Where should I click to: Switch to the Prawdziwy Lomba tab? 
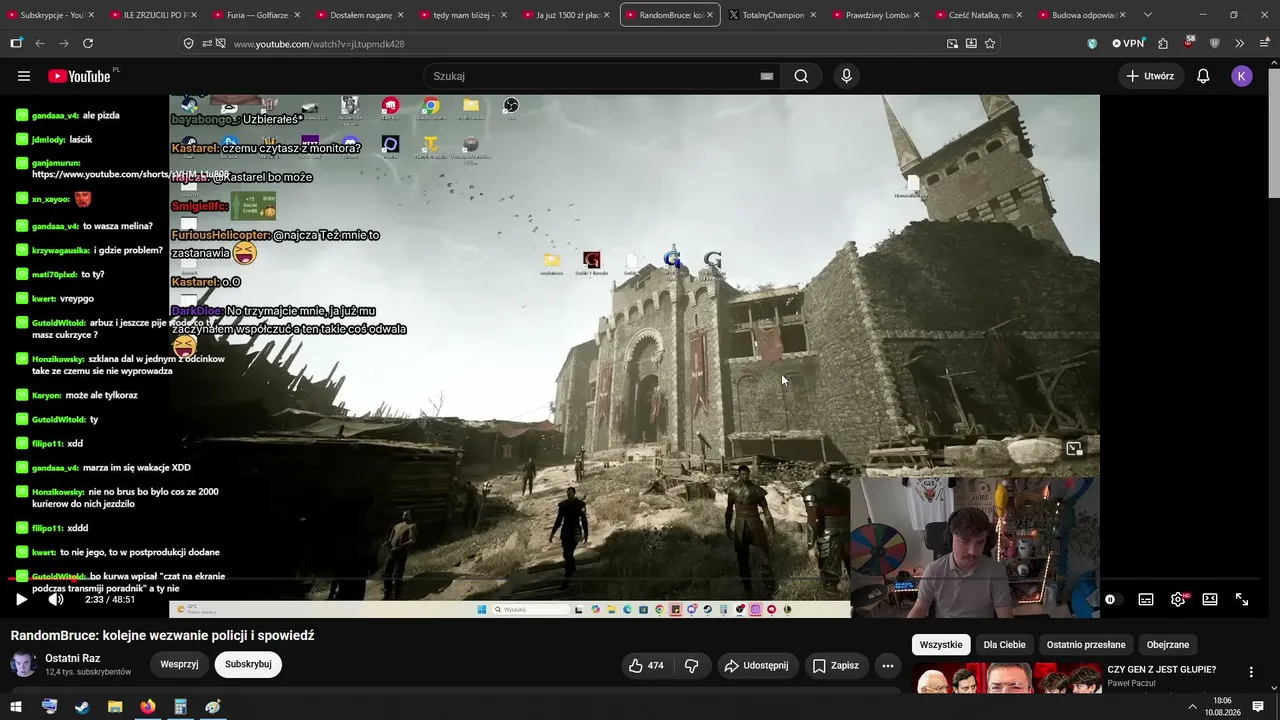point(877,15)
